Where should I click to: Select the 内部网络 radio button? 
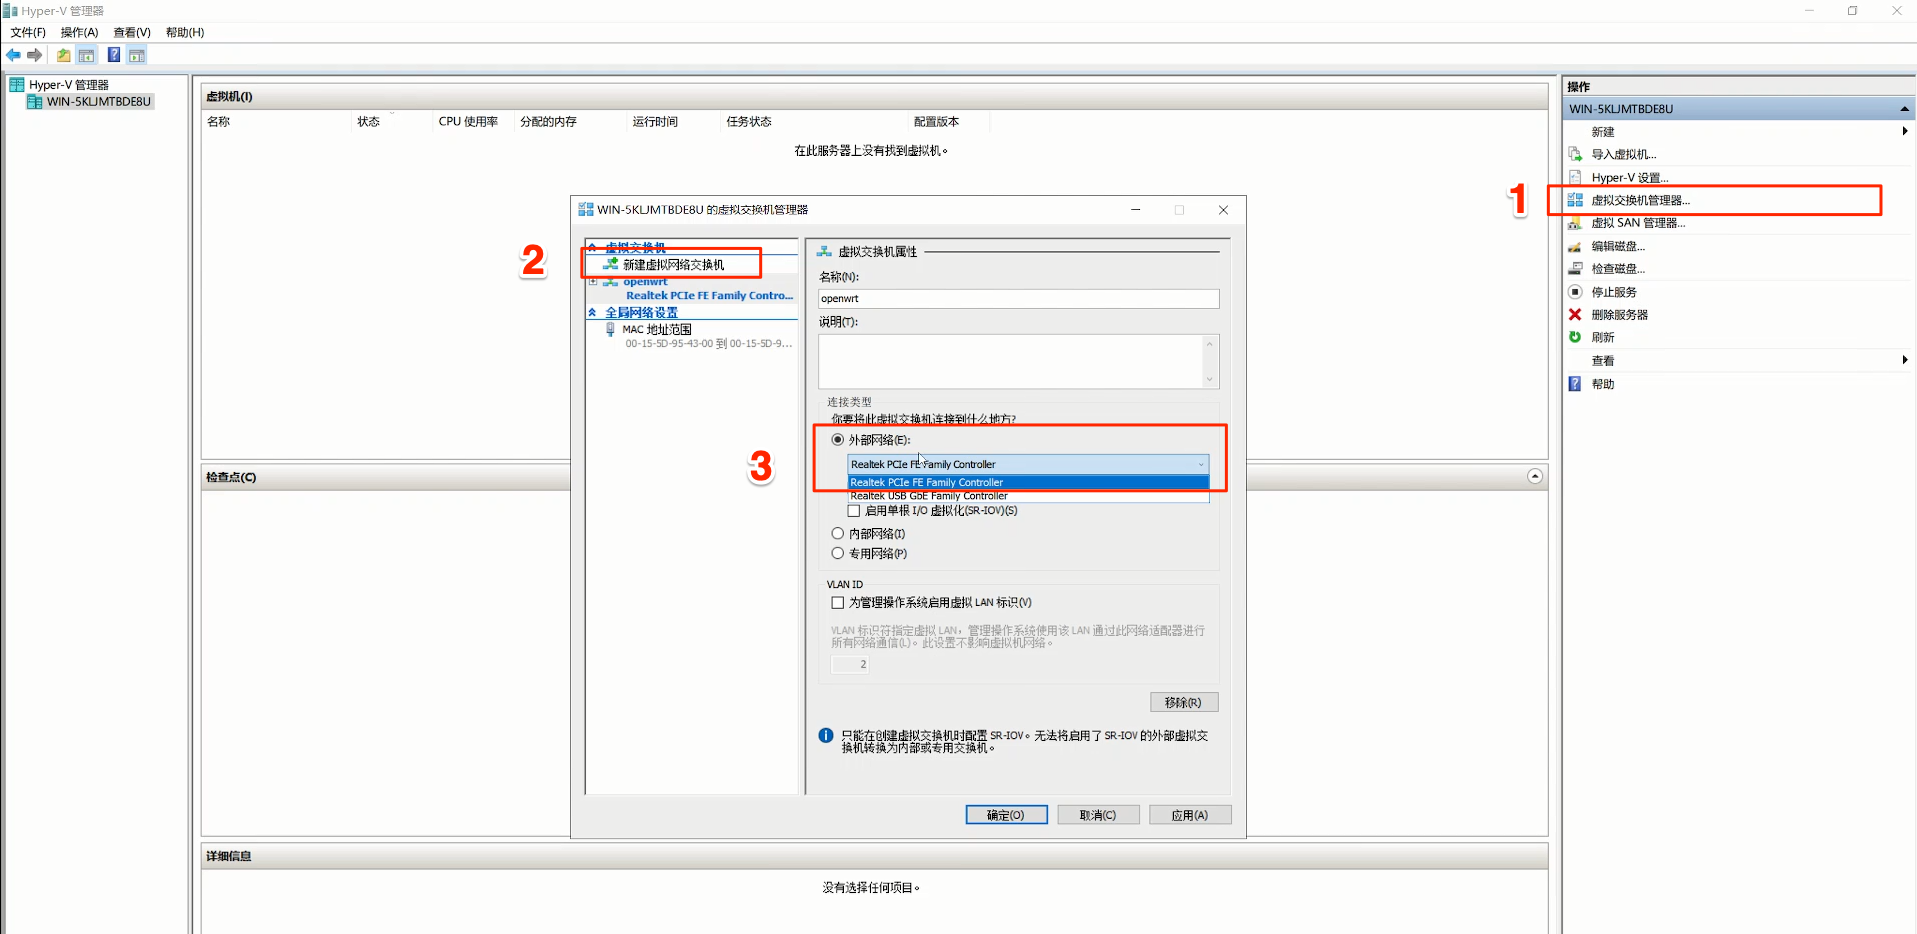tap(838, 533)
